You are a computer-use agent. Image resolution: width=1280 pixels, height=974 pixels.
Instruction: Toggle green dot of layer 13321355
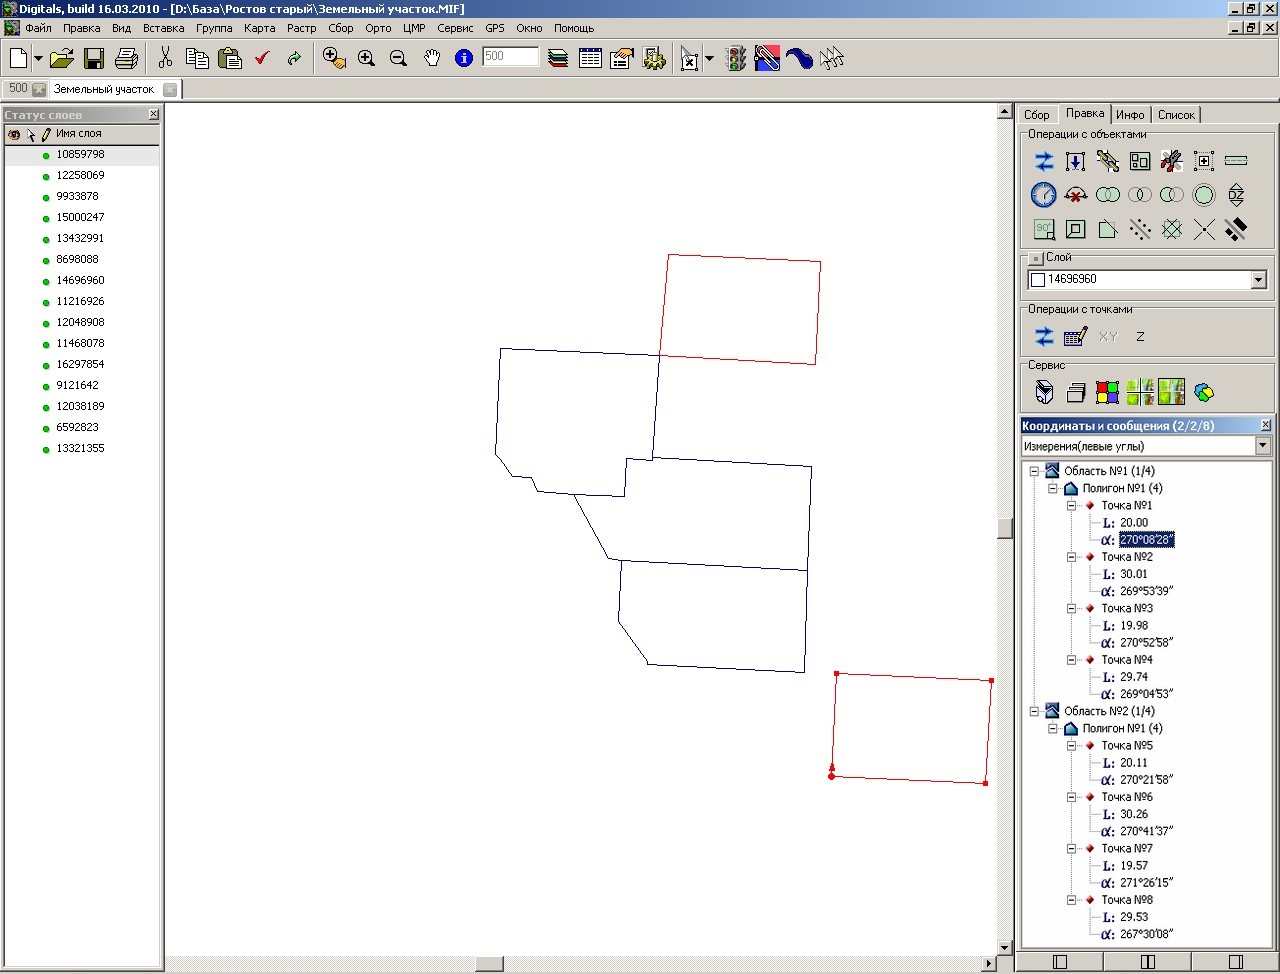[46, 450]
